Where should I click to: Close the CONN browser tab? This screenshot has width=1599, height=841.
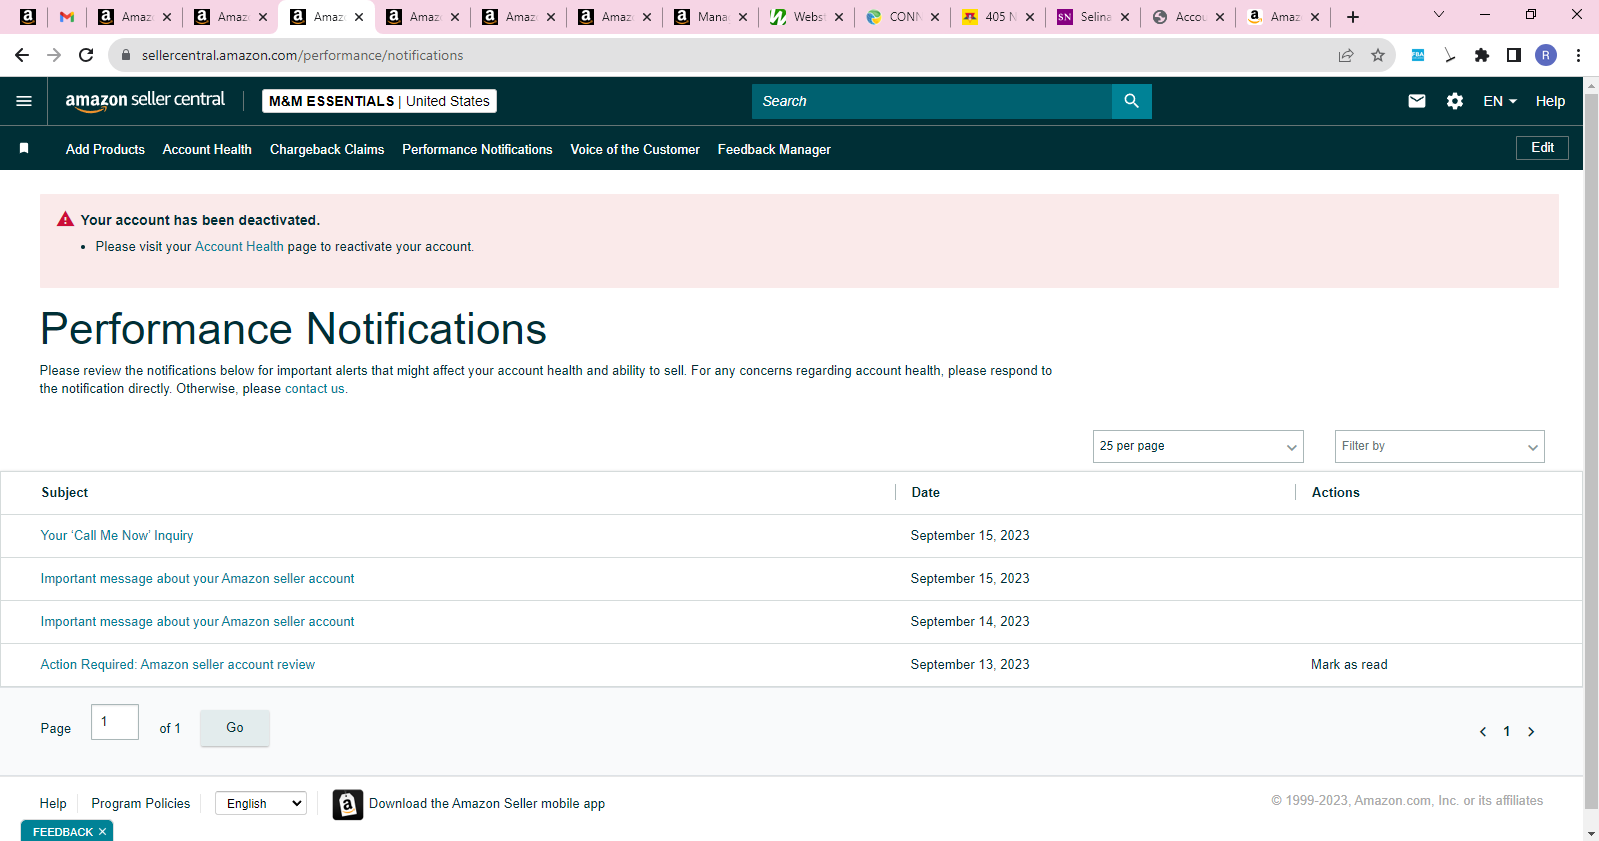click(x=935, y=17)
